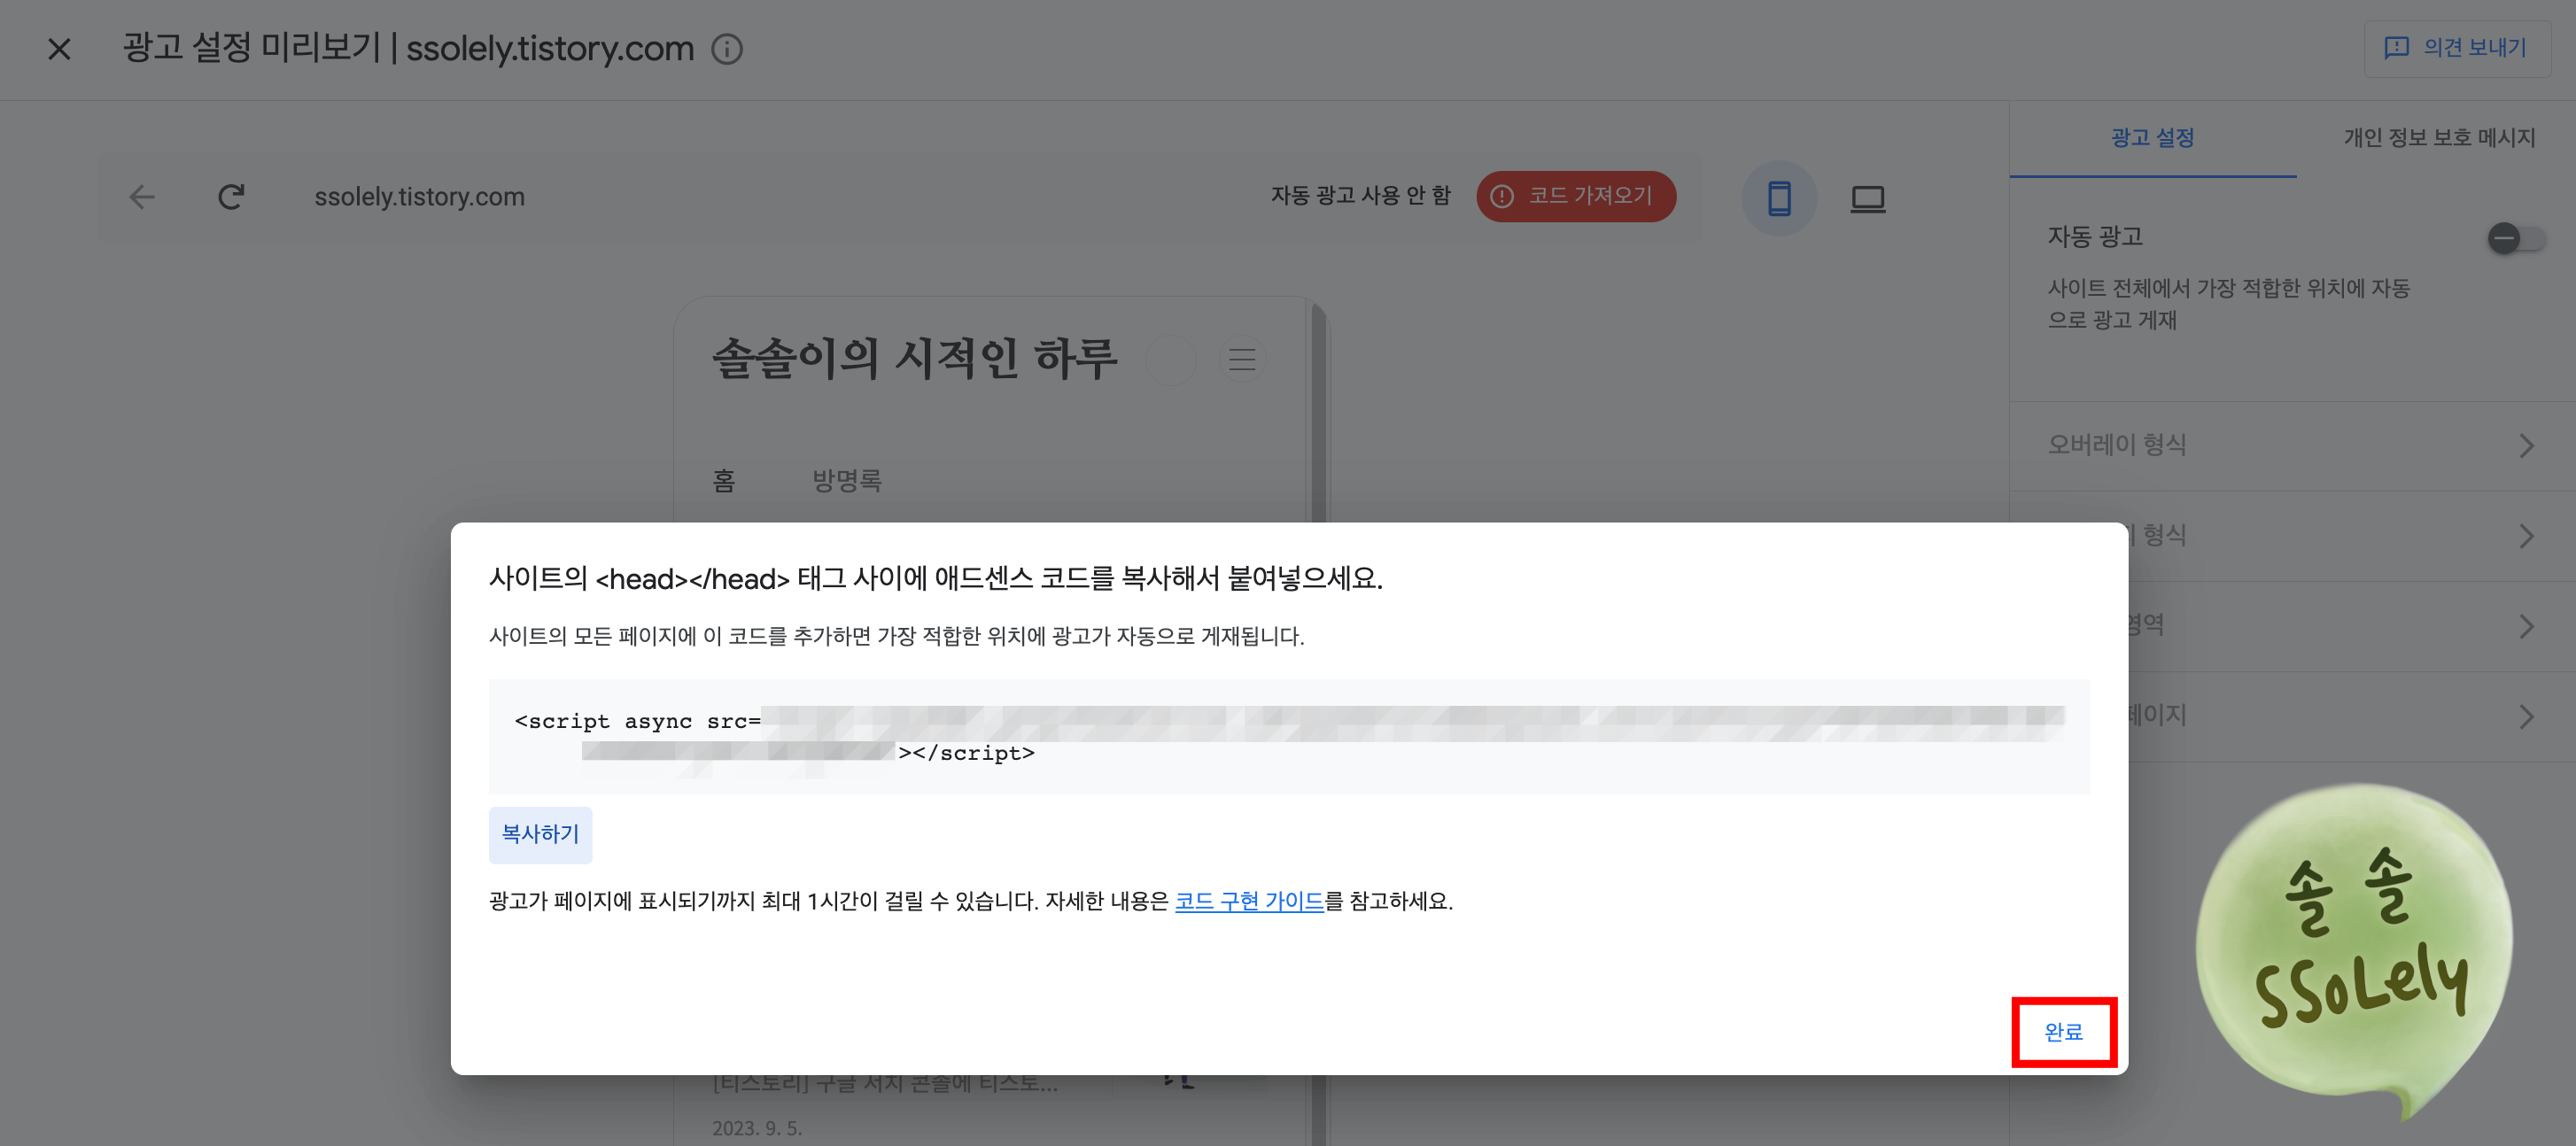Switch to mobile device preview
This screenshot has height=1146, width=2576.
click(x=1779, y=198)
